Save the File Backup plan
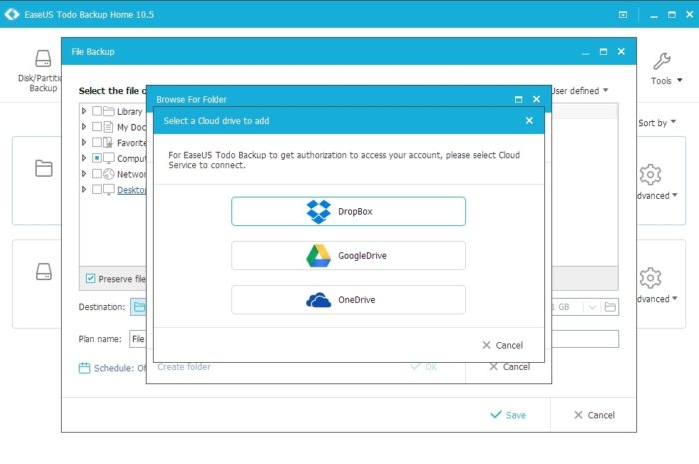The image size is (699, 464). 508,415
